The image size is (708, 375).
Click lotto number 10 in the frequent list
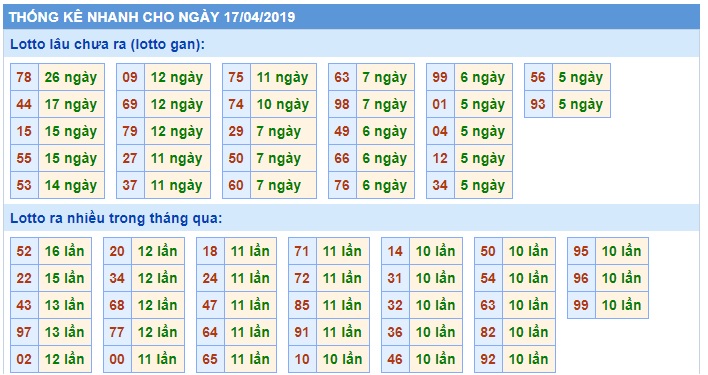tap(302, 359)
